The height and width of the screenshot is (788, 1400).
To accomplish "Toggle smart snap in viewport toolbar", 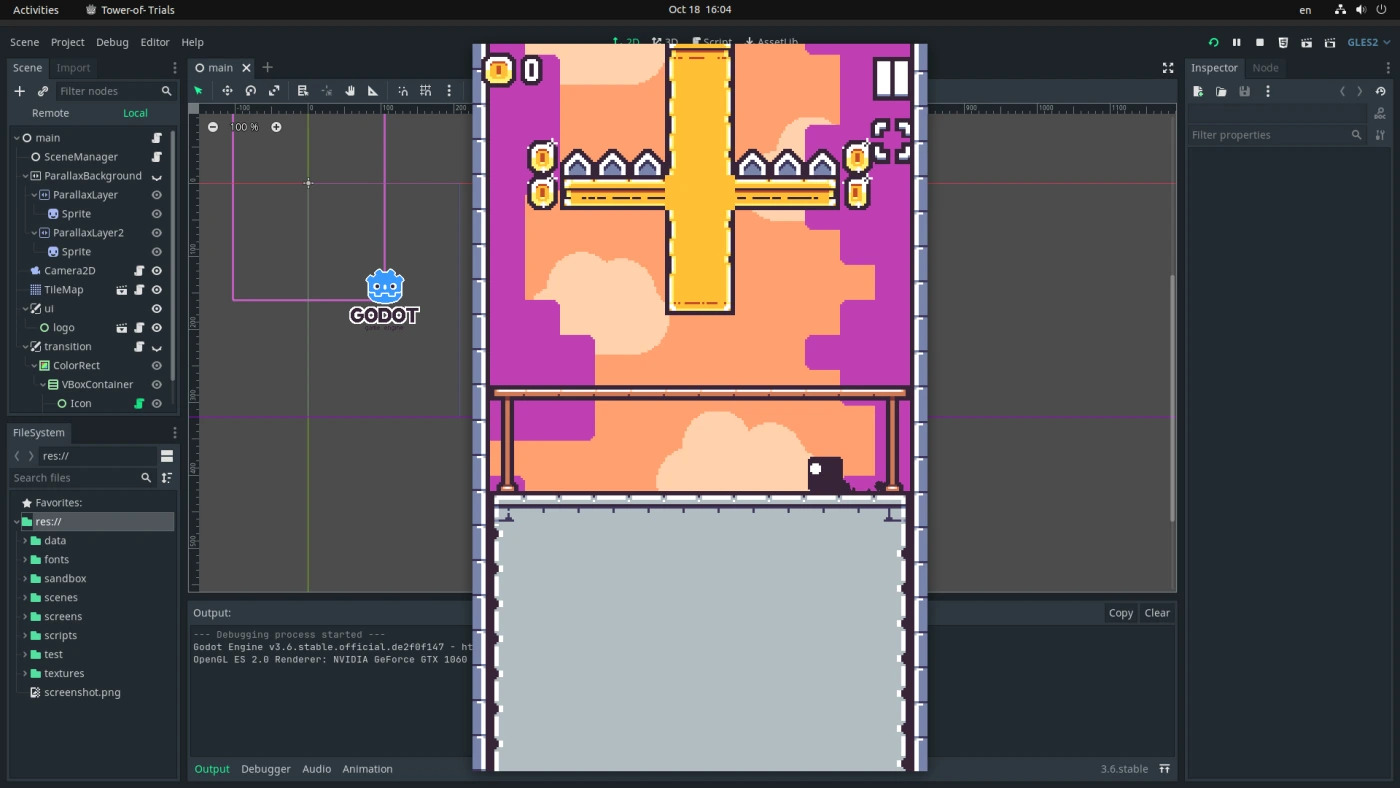I will [403, 91].
